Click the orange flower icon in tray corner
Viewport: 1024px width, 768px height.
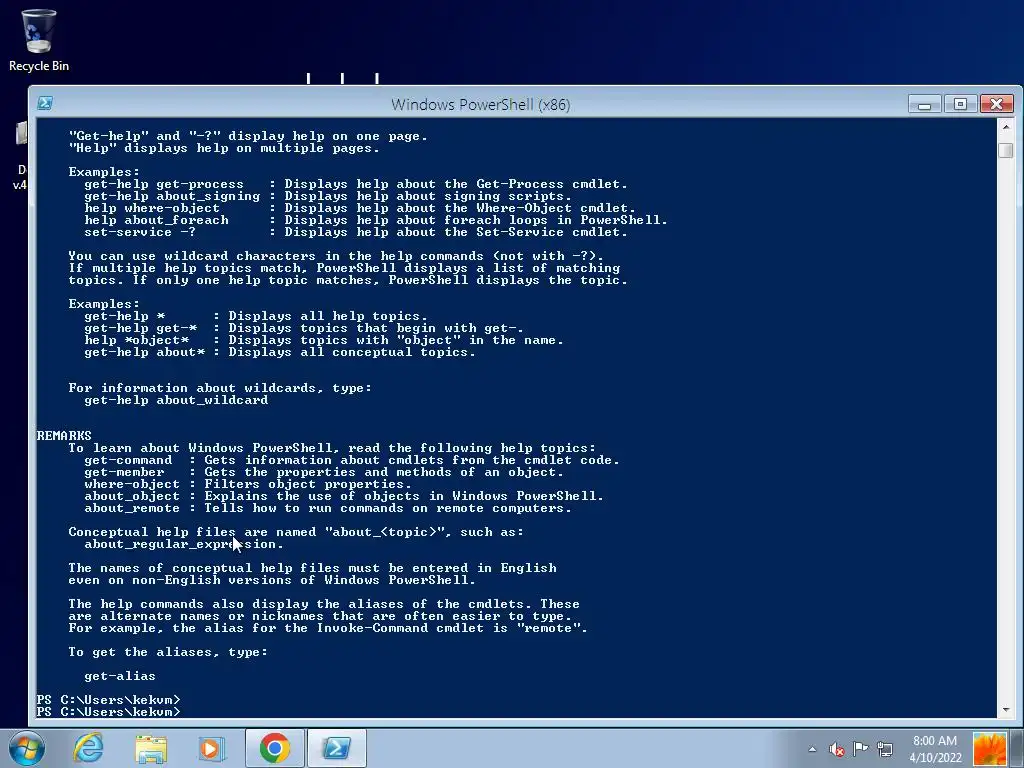[x=989, y=749]
